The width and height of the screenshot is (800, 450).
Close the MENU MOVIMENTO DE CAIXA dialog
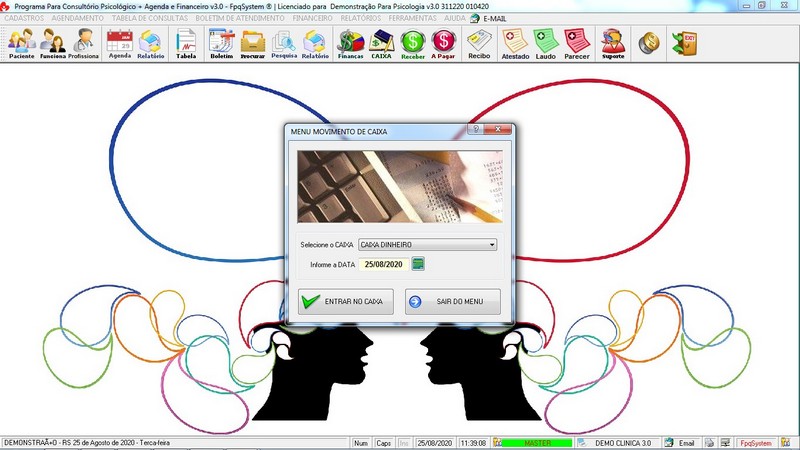(497, 129)
